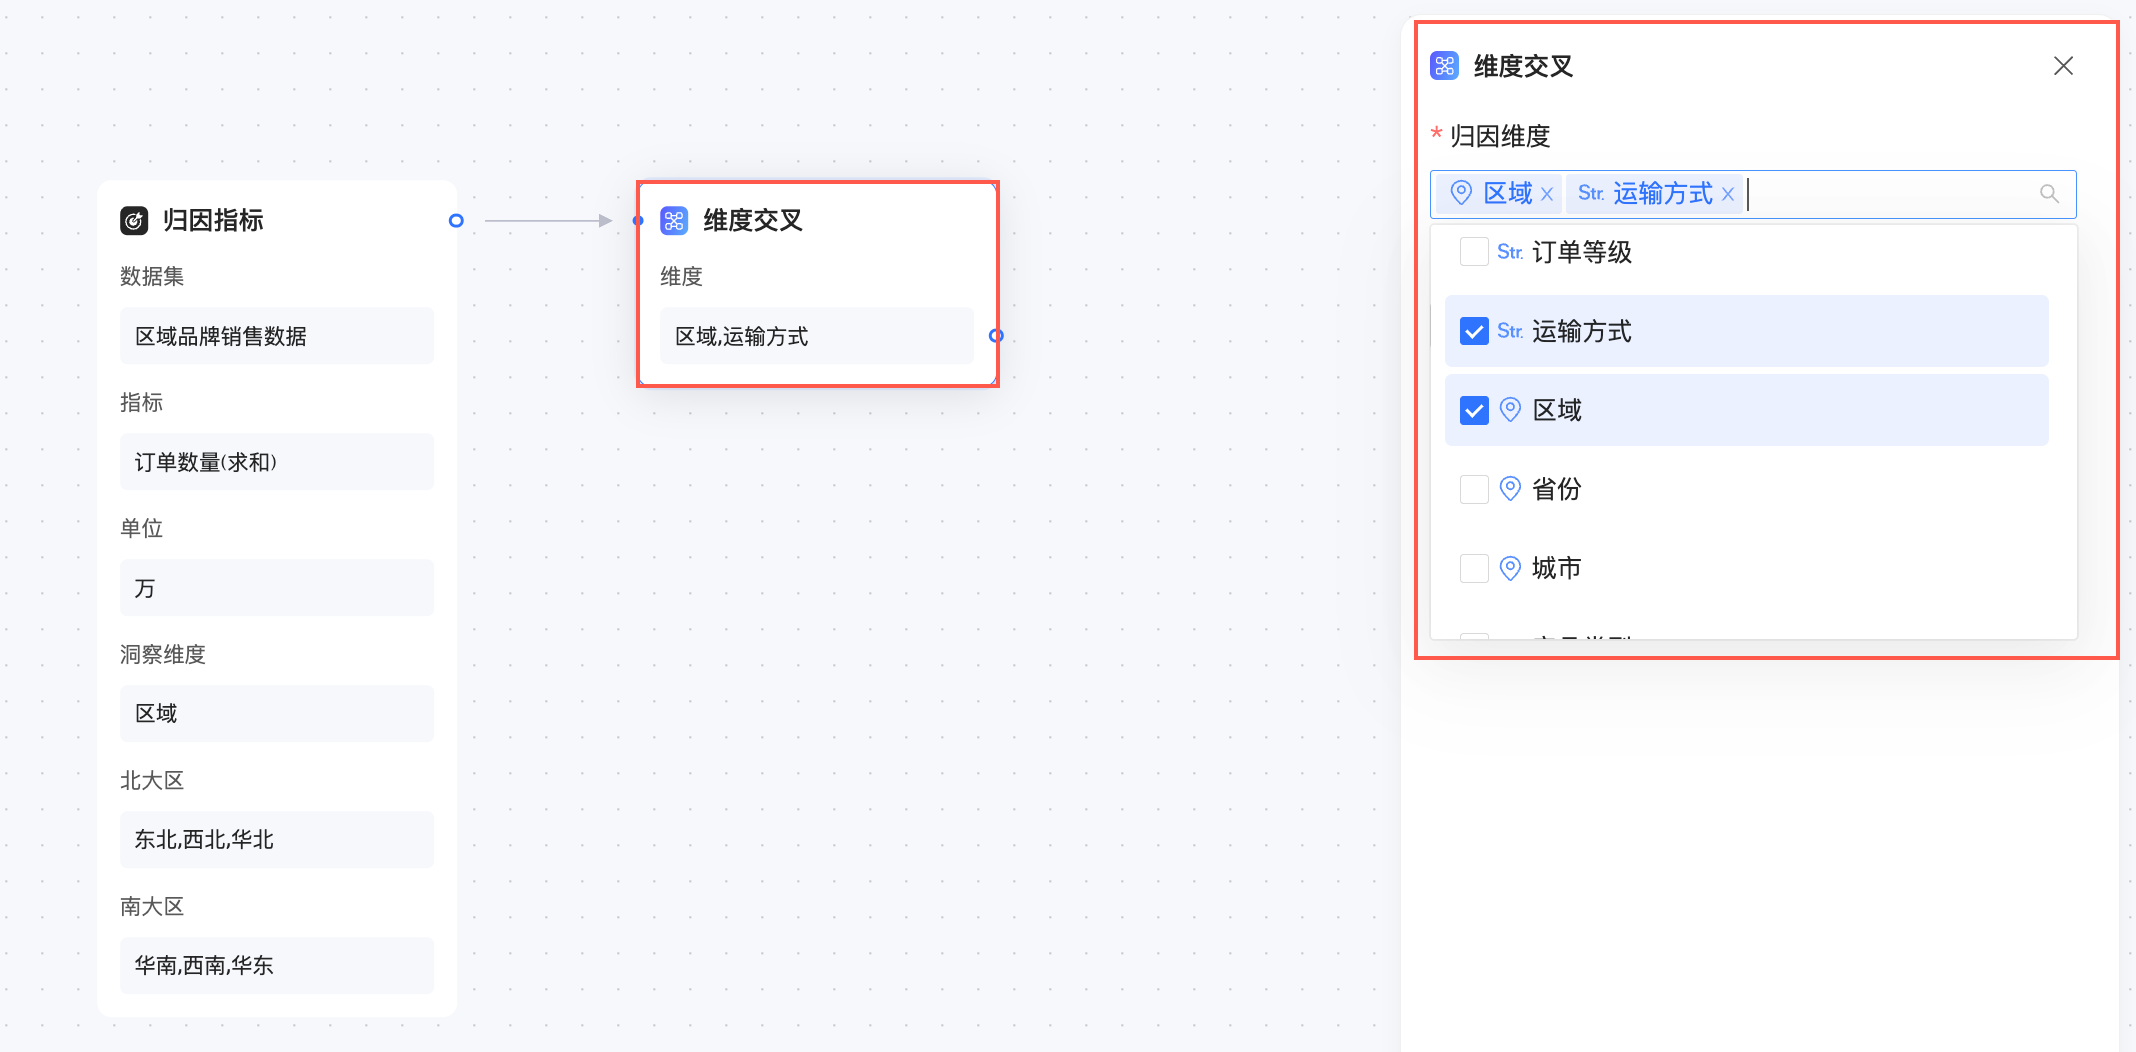This screenshot has height=1052, width=2136.
Task: Uncheck the 区域 checkbox in dropdown
Action: pos(1474,410)
